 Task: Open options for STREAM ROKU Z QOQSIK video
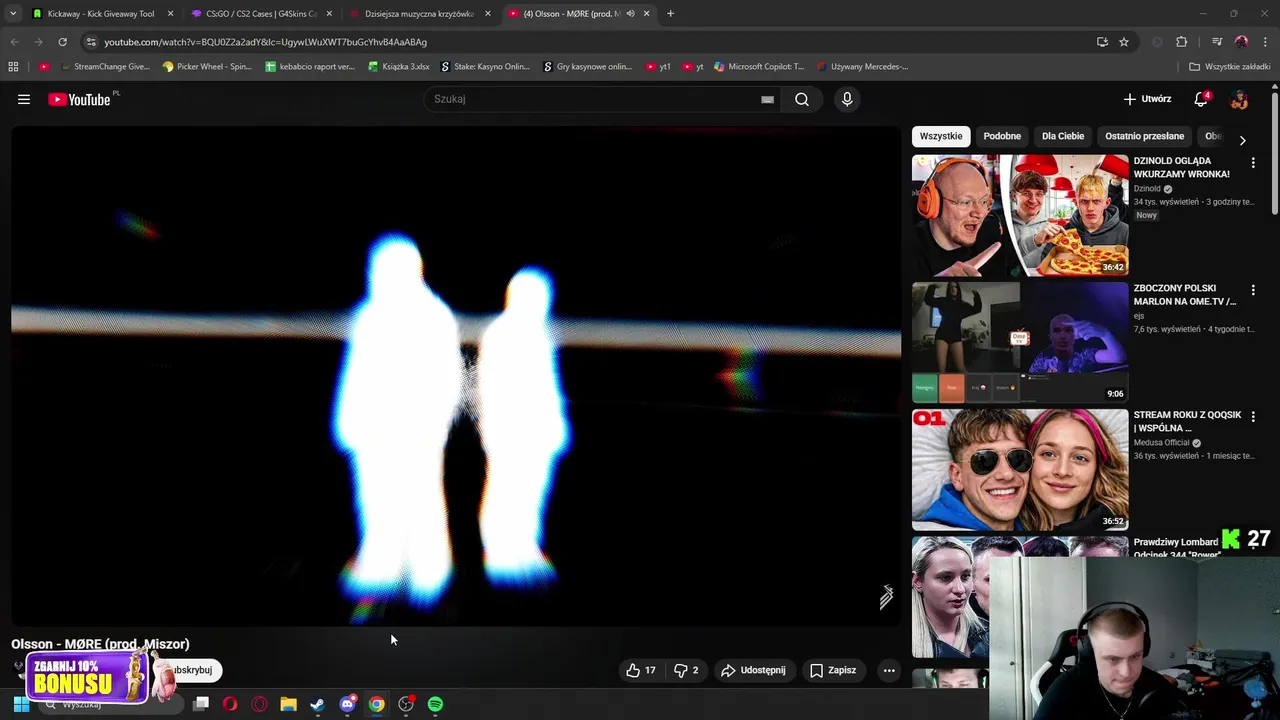pos(1253,416)
